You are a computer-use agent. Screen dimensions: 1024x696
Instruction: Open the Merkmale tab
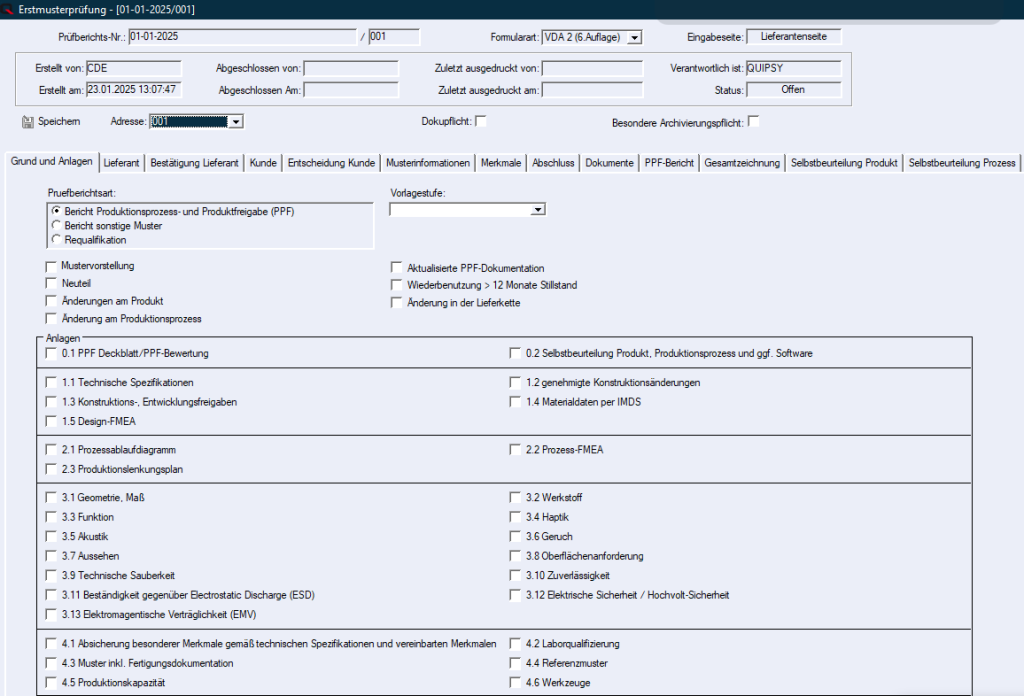501,163
